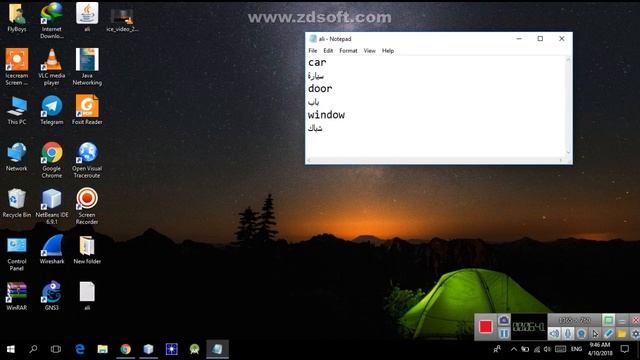The width and height of the screenshot is (640, 360).
Task: Show hidden system tray icons
Action: pyautogui.click(x=514, y=349)
